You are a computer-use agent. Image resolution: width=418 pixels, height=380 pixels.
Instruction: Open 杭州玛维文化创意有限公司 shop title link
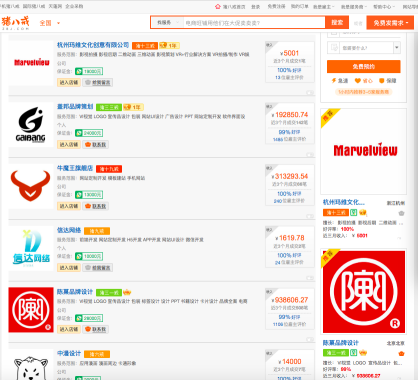click(x=93, y=45)
